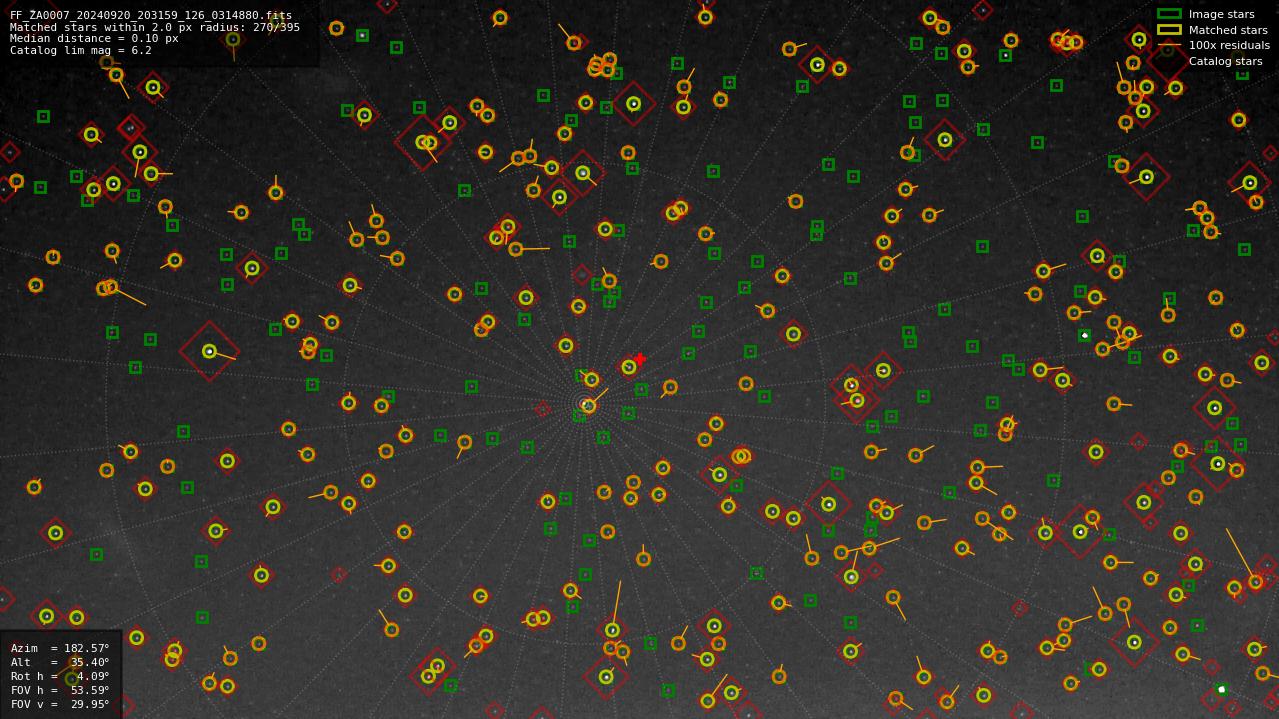Click the 'Alt = 35.40°' readout
The image size is (1279, 719).
tap(60, 662)
